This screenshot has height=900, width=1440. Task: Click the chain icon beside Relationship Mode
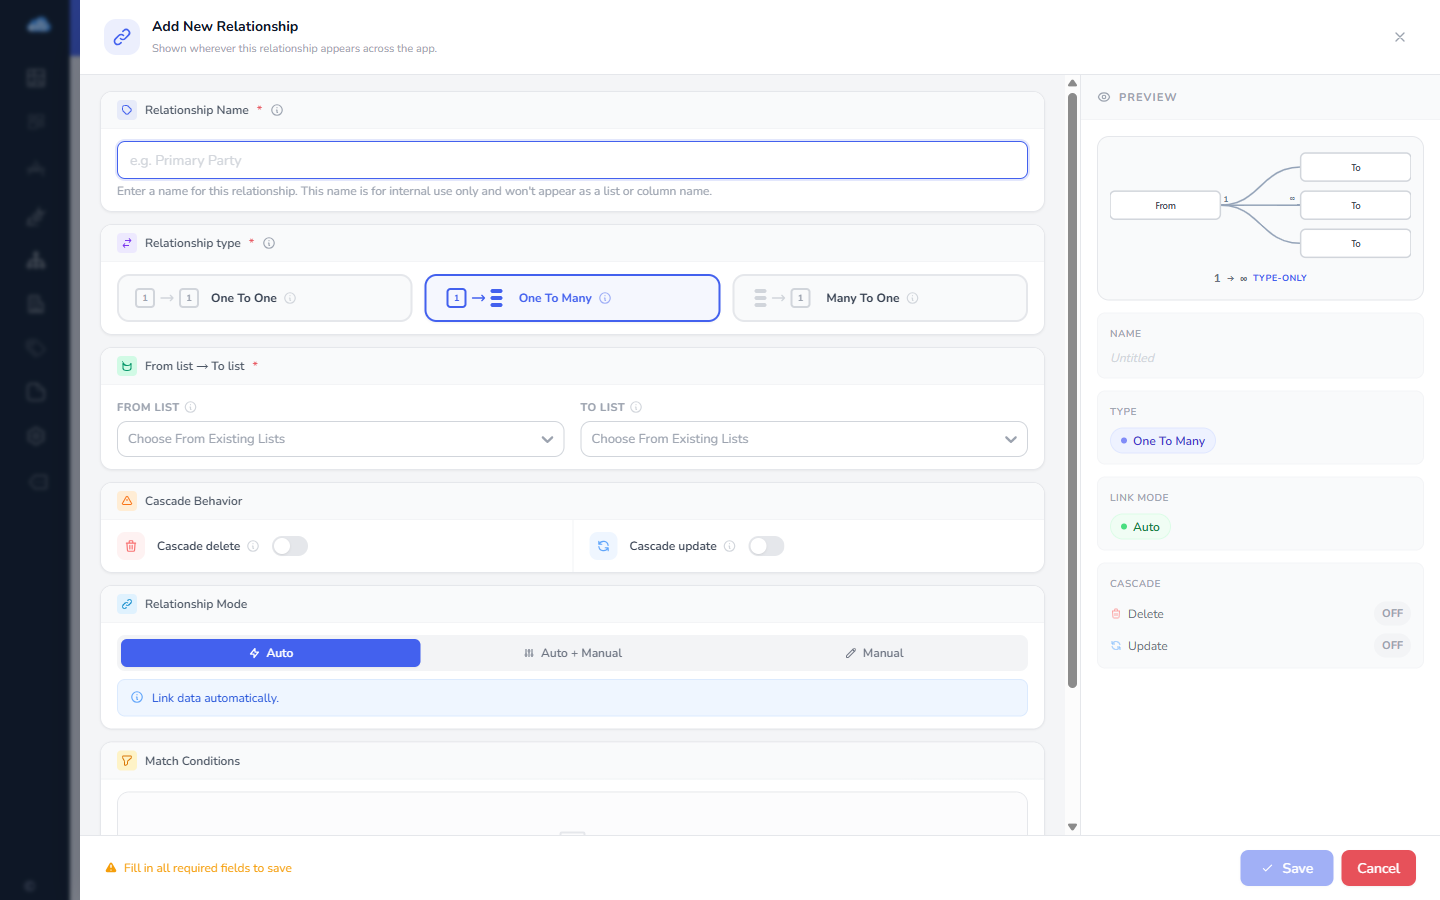click(127, 604)
